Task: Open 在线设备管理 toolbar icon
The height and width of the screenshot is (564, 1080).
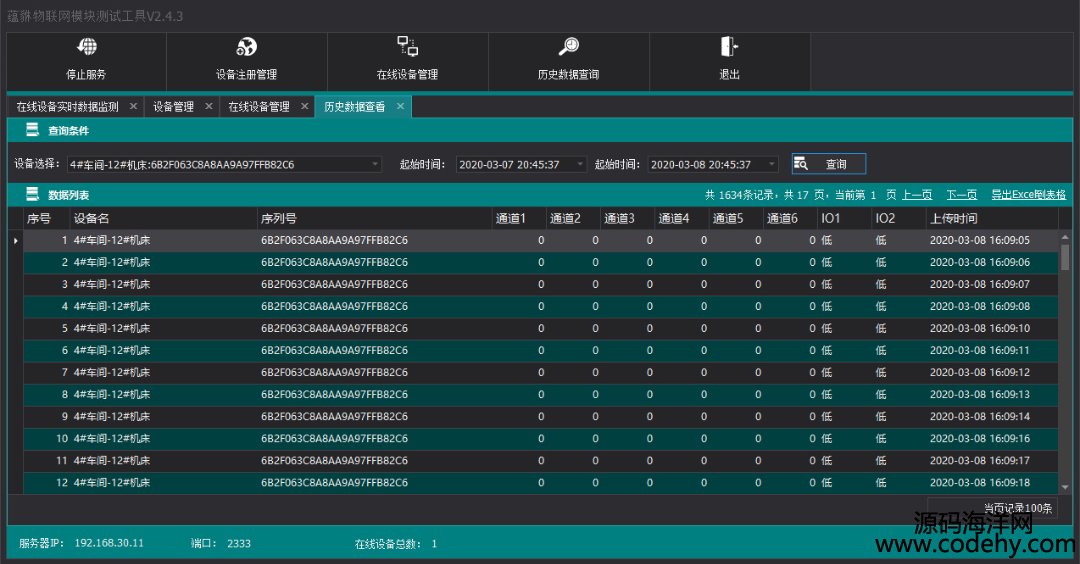Action: [x=407, y=46]
